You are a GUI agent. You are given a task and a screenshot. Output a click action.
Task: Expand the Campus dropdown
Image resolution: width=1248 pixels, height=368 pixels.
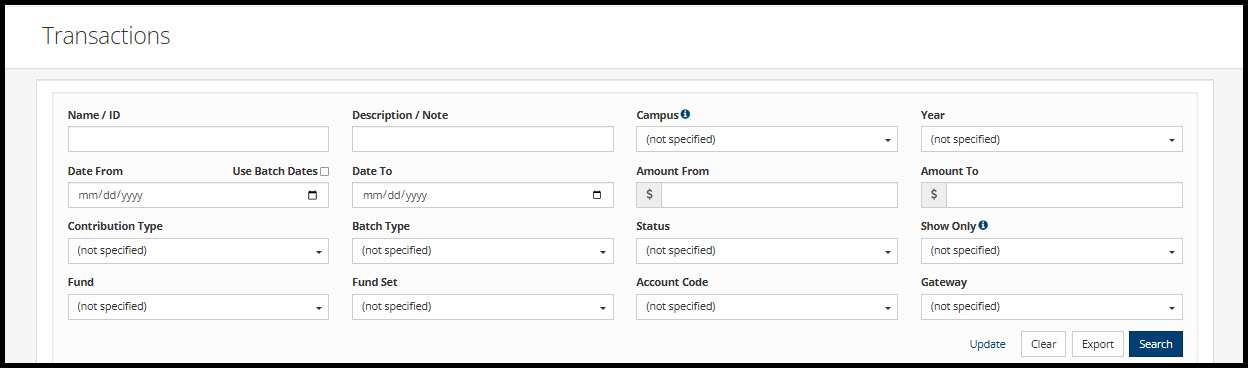point(767,139)
